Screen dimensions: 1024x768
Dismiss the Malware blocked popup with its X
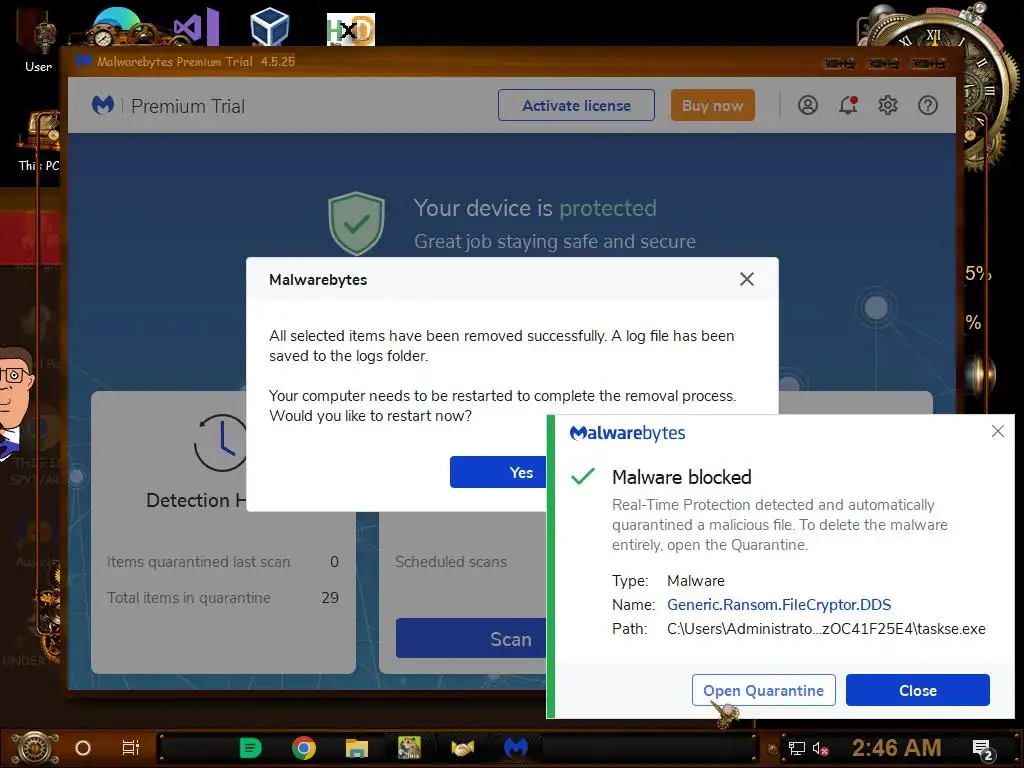[997, 431]
